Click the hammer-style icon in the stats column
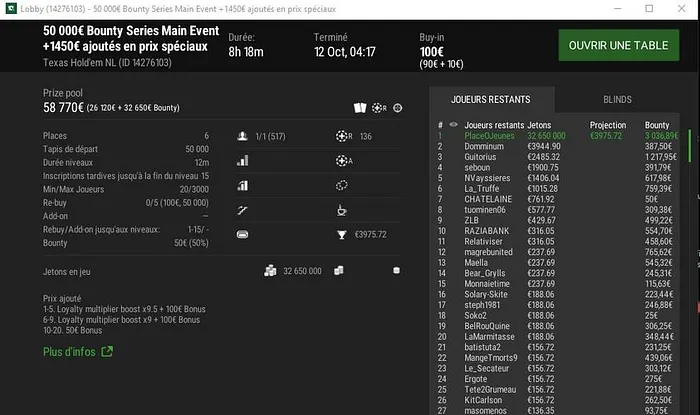700x415 pixels. click(242, 210)
